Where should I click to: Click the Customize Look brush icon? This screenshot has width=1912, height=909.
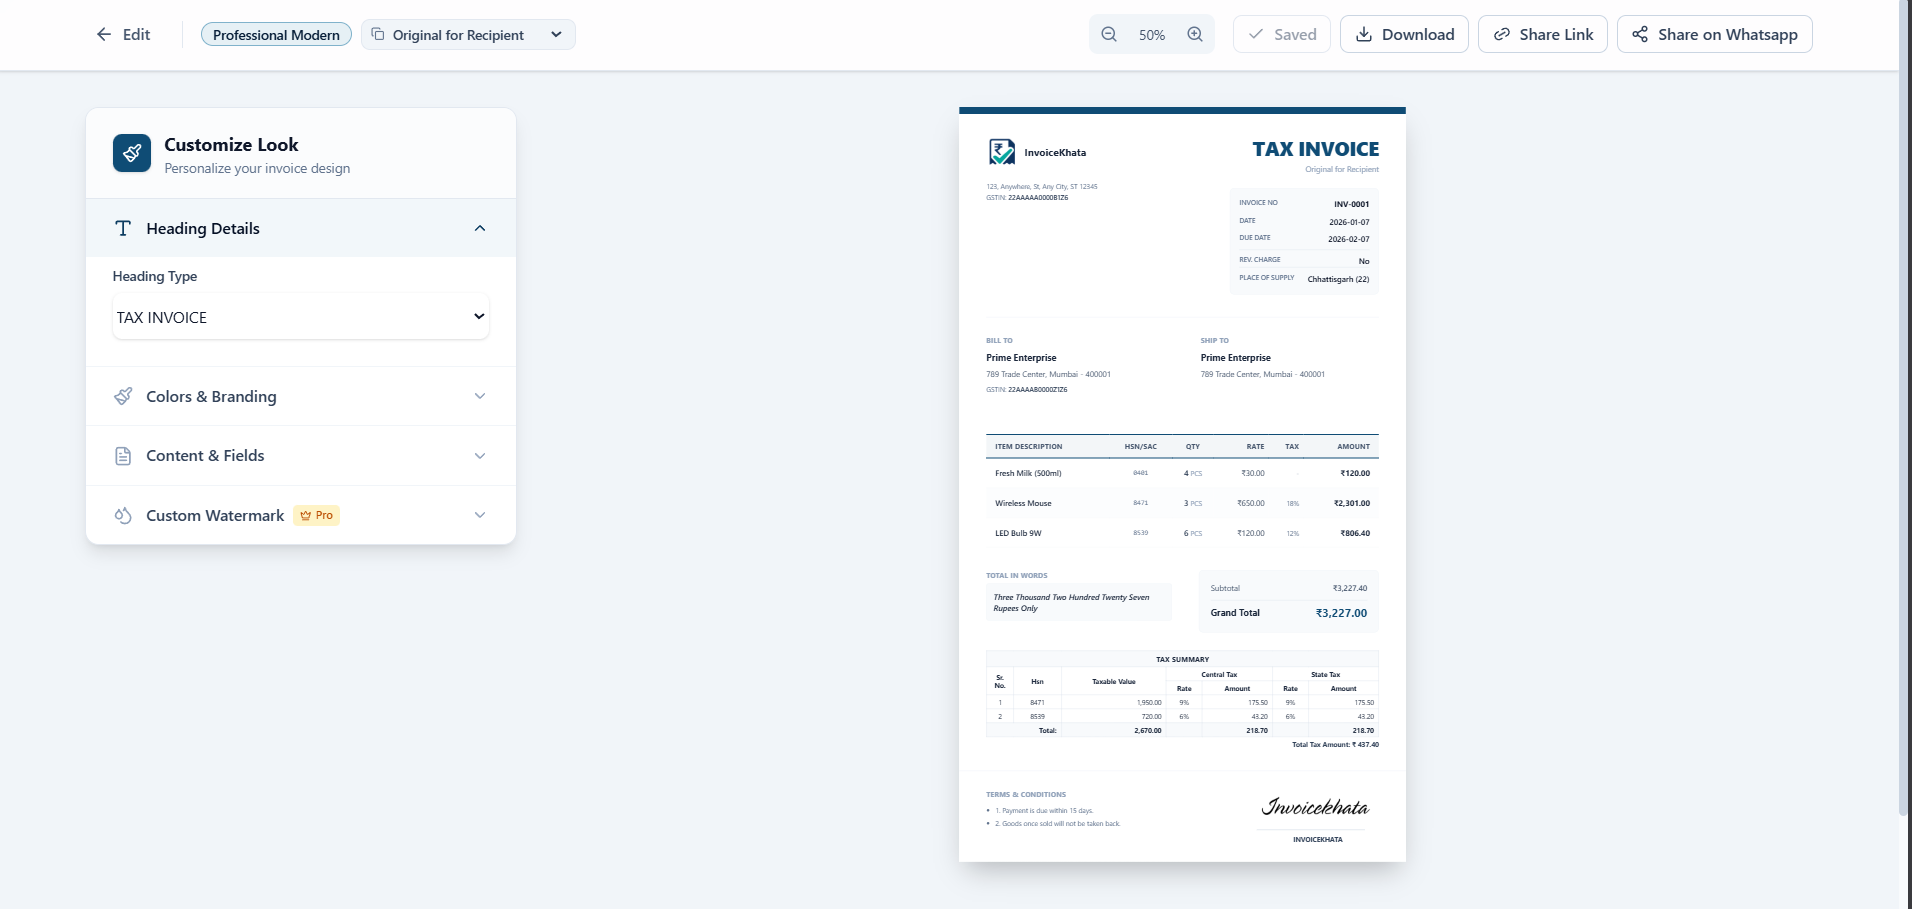coord(131,153)
